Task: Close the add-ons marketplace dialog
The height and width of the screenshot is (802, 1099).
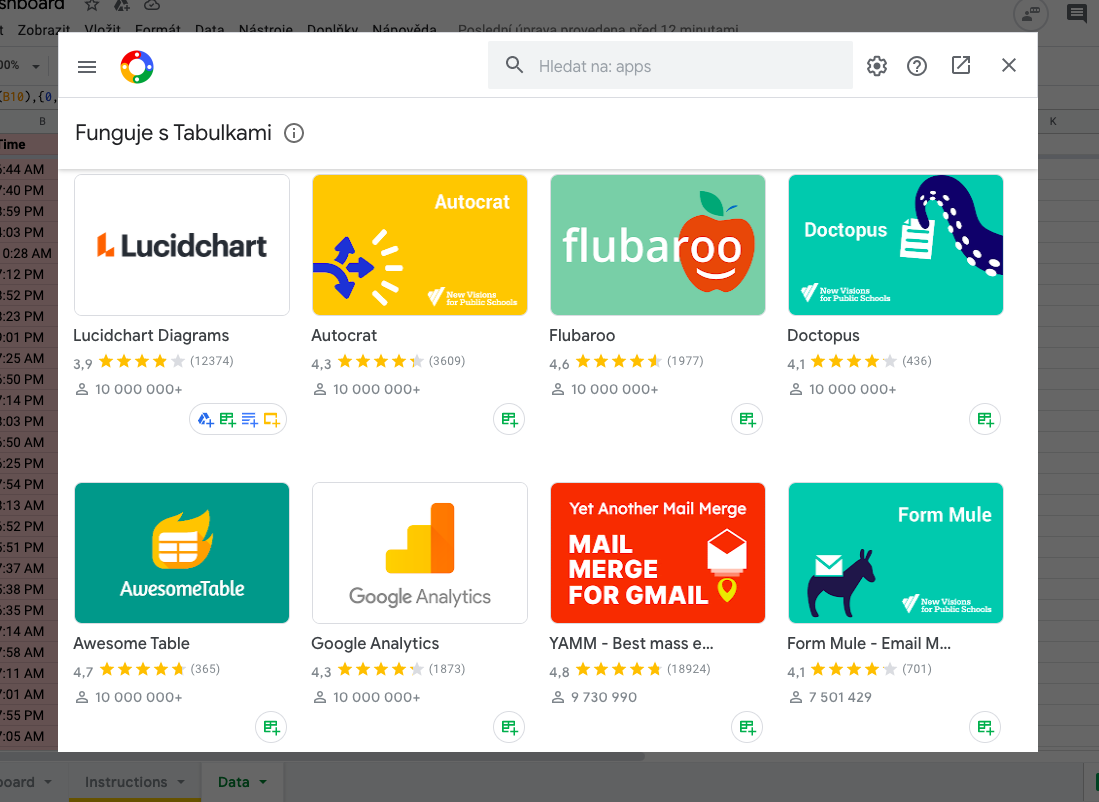Action: pos(1009,65)
